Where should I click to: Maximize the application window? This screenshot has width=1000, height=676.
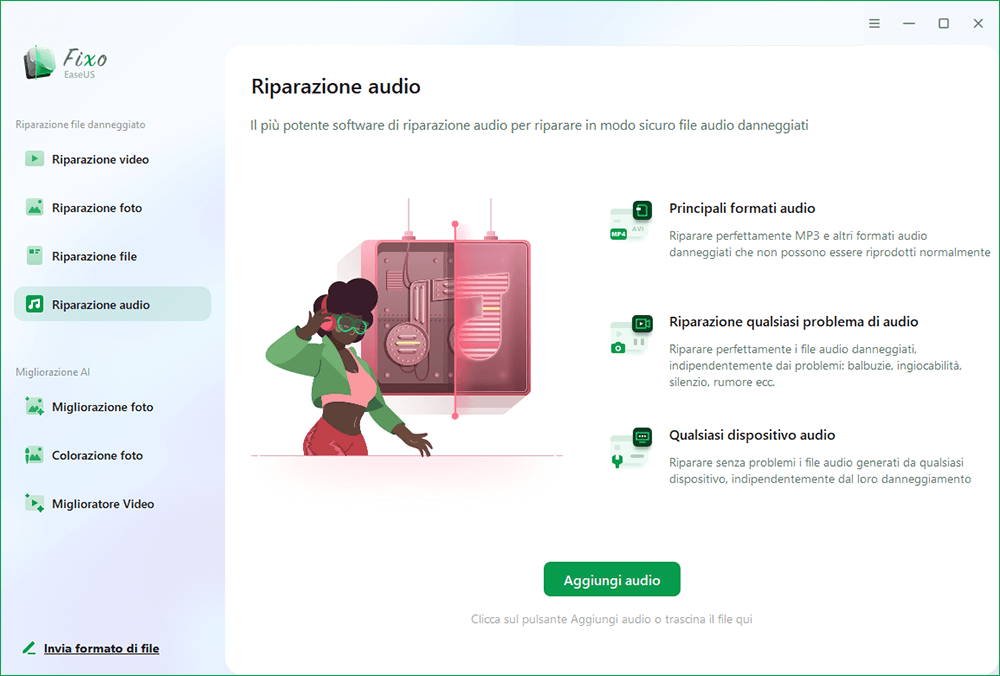point(943,22)
